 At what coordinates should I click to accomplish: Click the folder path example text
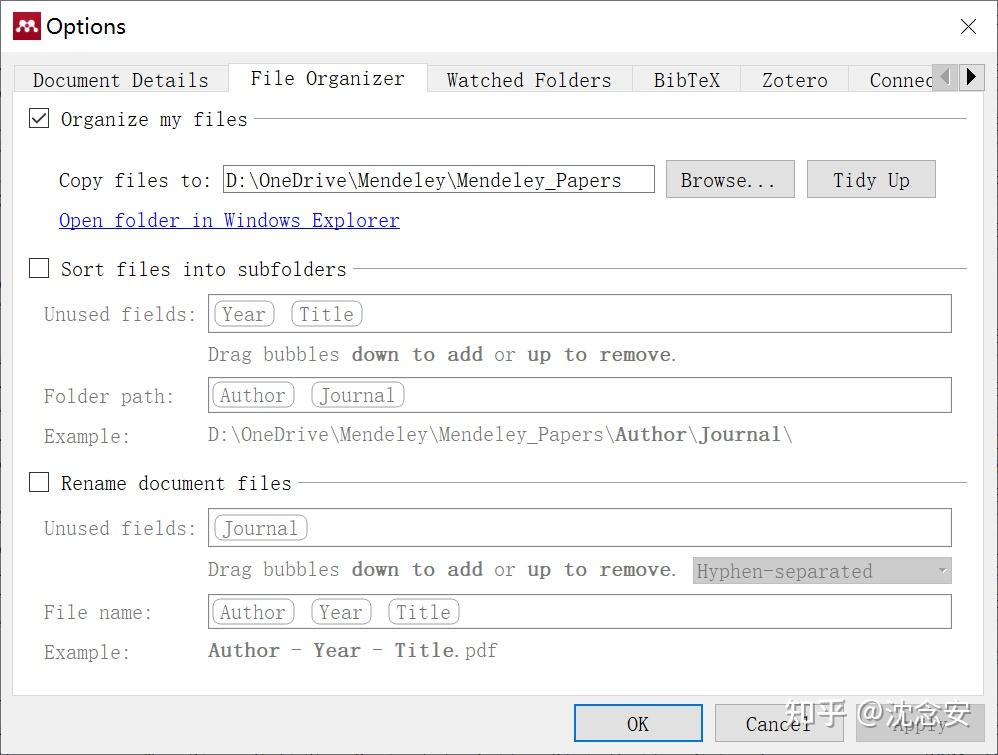click(500, 435)
